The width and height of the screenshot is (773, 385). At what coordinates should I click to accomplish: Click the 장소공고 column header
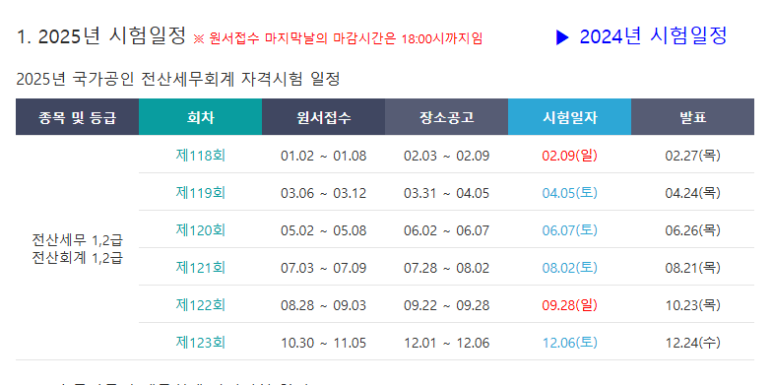click(447, 117)
